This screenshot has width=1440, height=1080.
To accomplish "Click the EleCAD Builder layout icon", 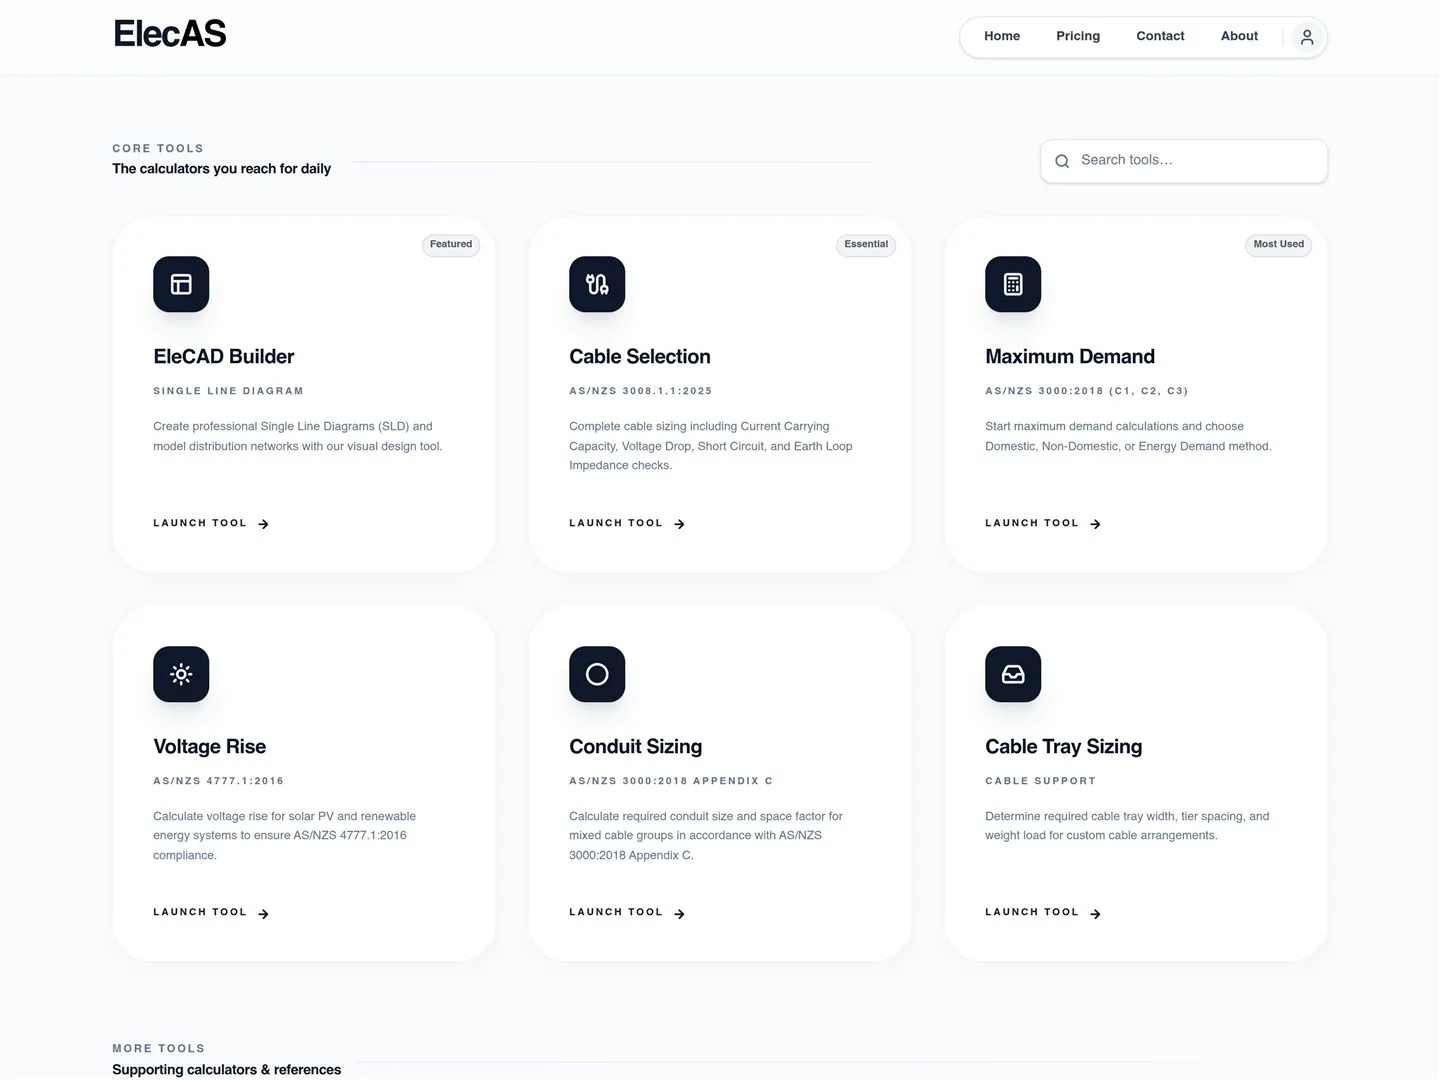I will pos(181,284).
